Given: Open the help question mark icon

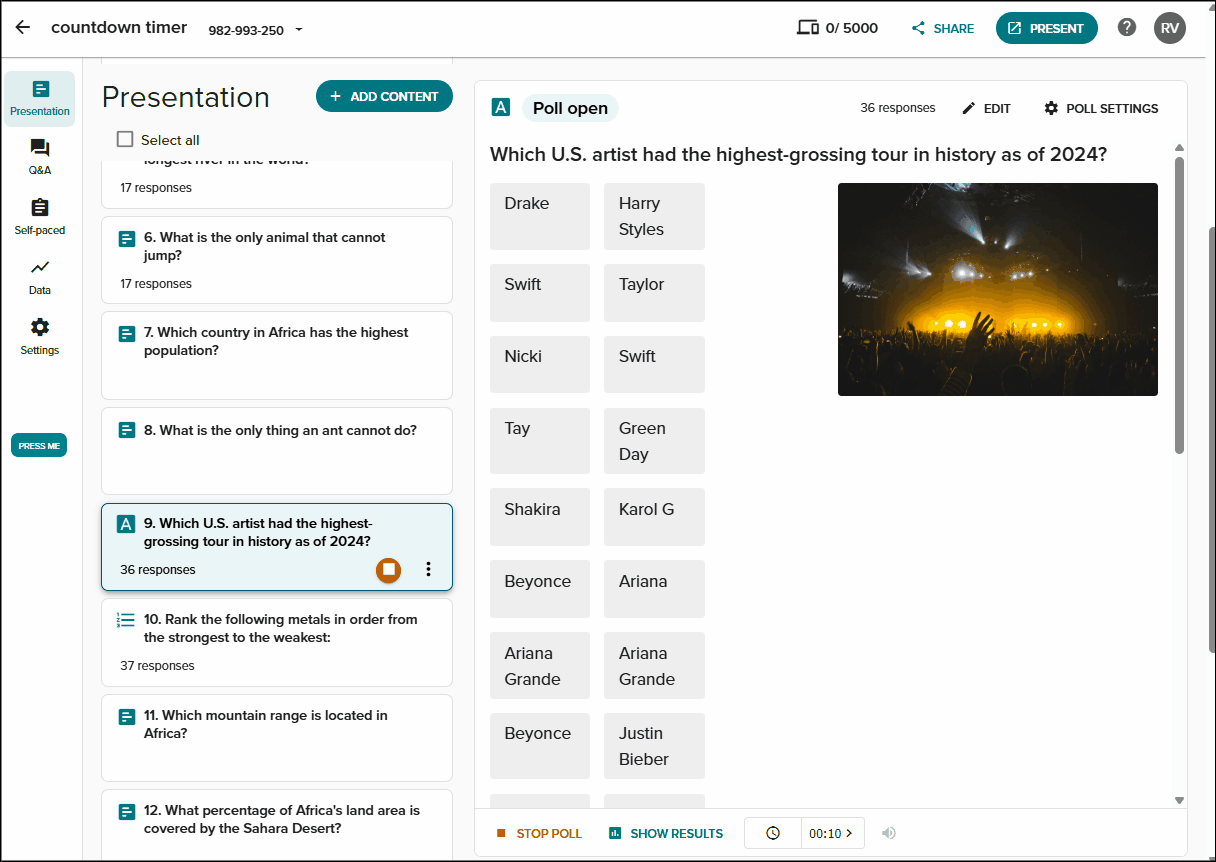Looking at the screenshot, I should pos(1127,28).
